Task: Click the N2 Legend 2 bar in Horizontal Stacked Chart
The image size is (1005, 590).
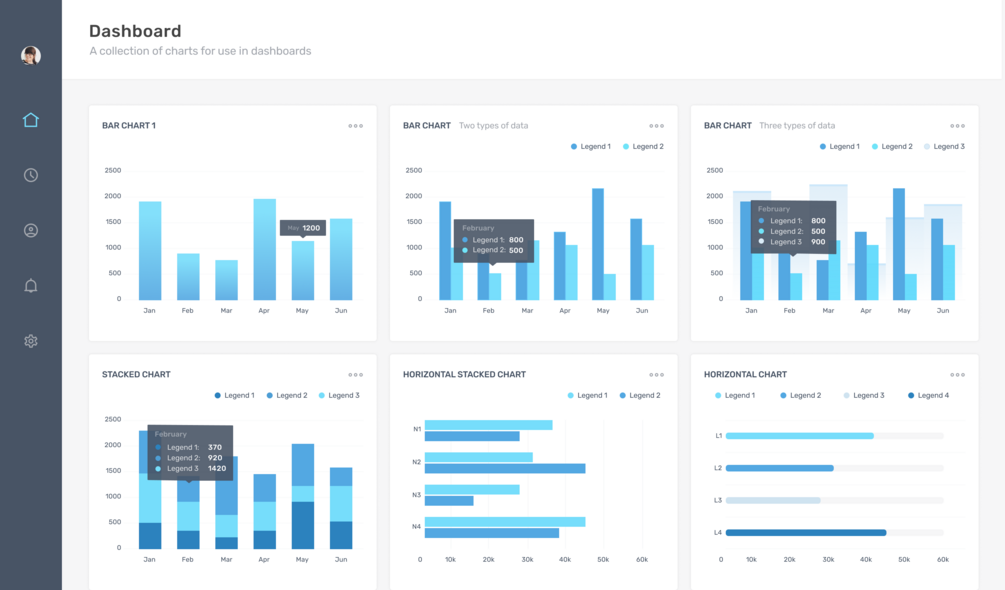Action: (505, 468)
